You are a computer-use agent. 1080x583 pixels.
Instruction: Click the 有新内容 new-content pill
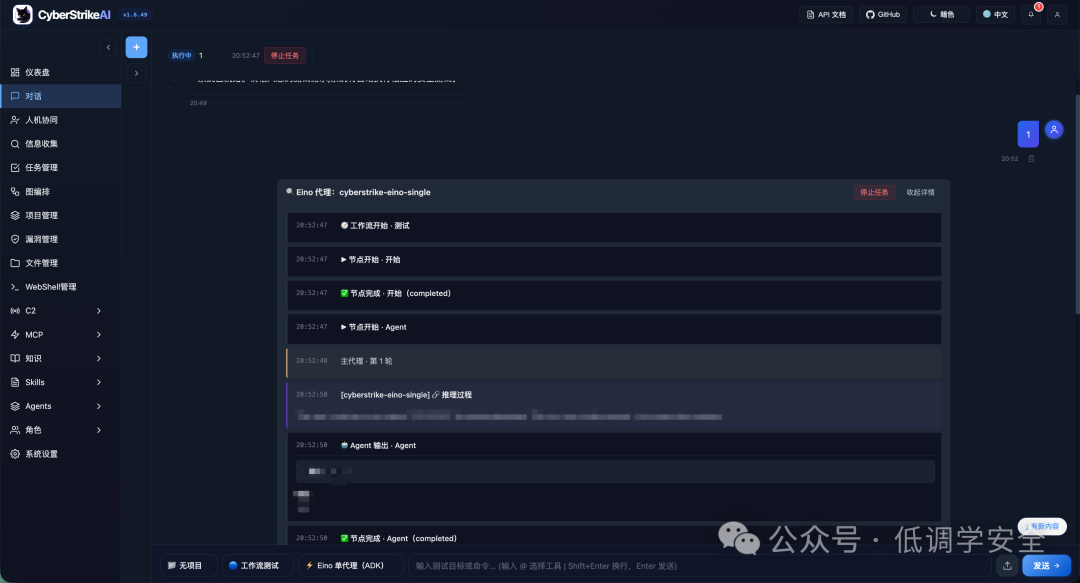tap(1042, 526)
